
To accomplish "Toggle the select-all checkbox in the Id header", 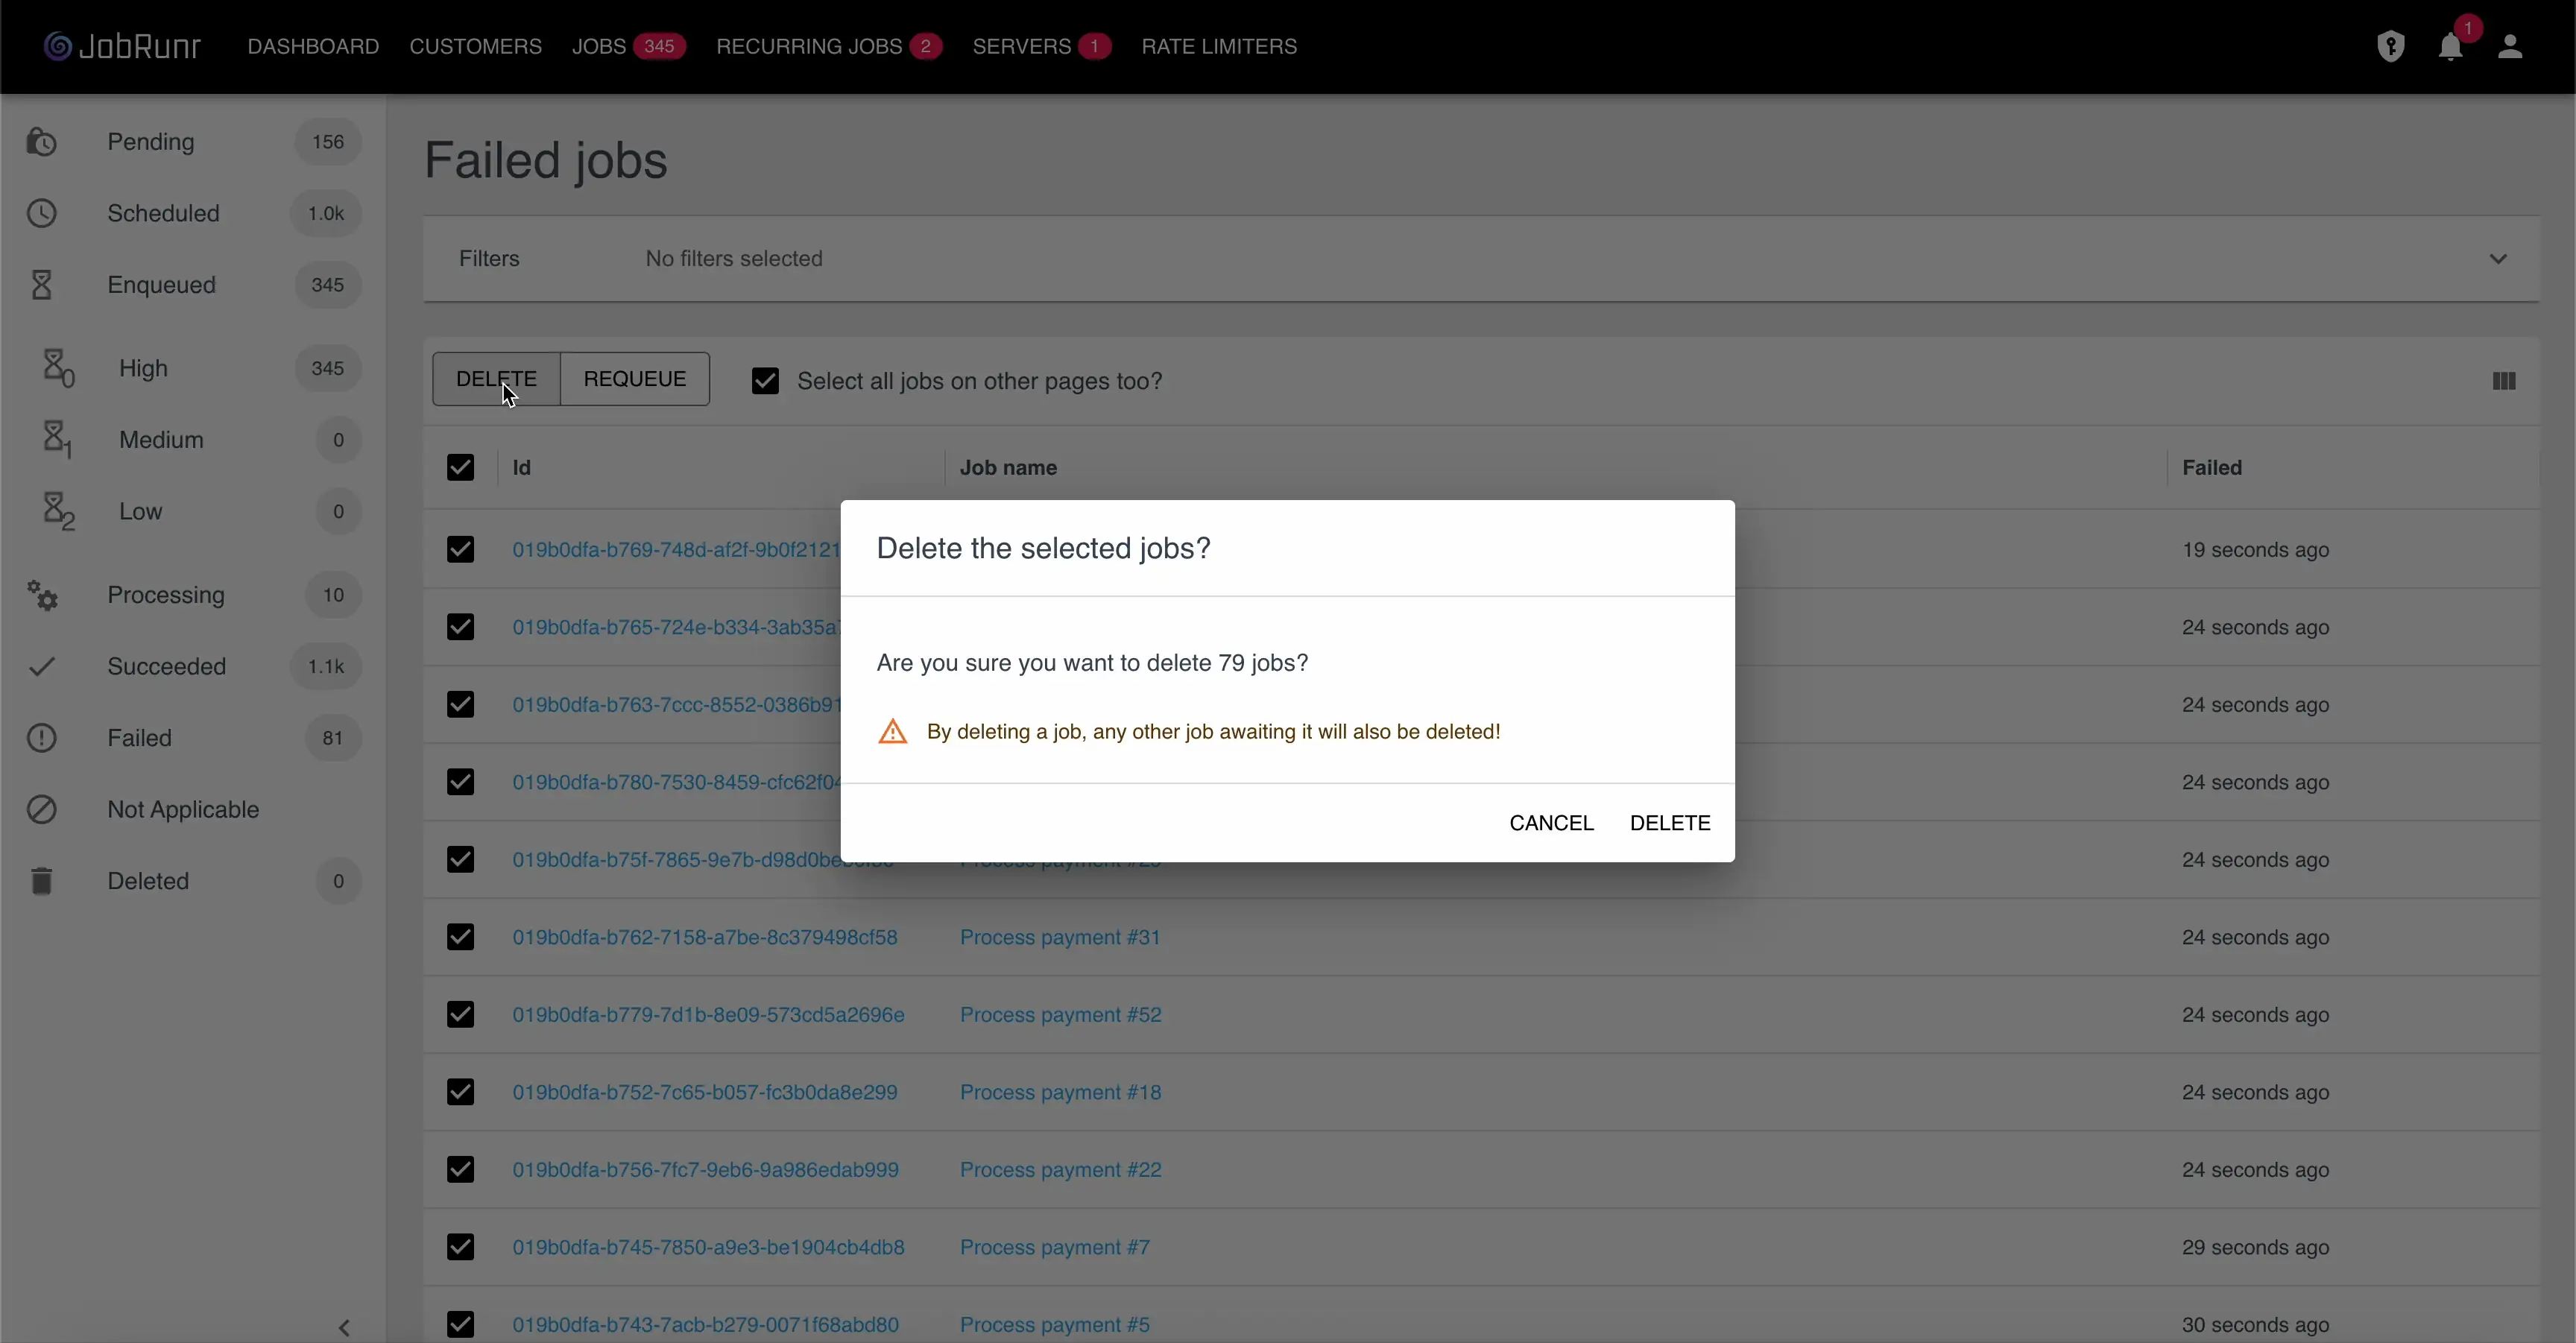I will pyautogui.click(x=460, y=467).
